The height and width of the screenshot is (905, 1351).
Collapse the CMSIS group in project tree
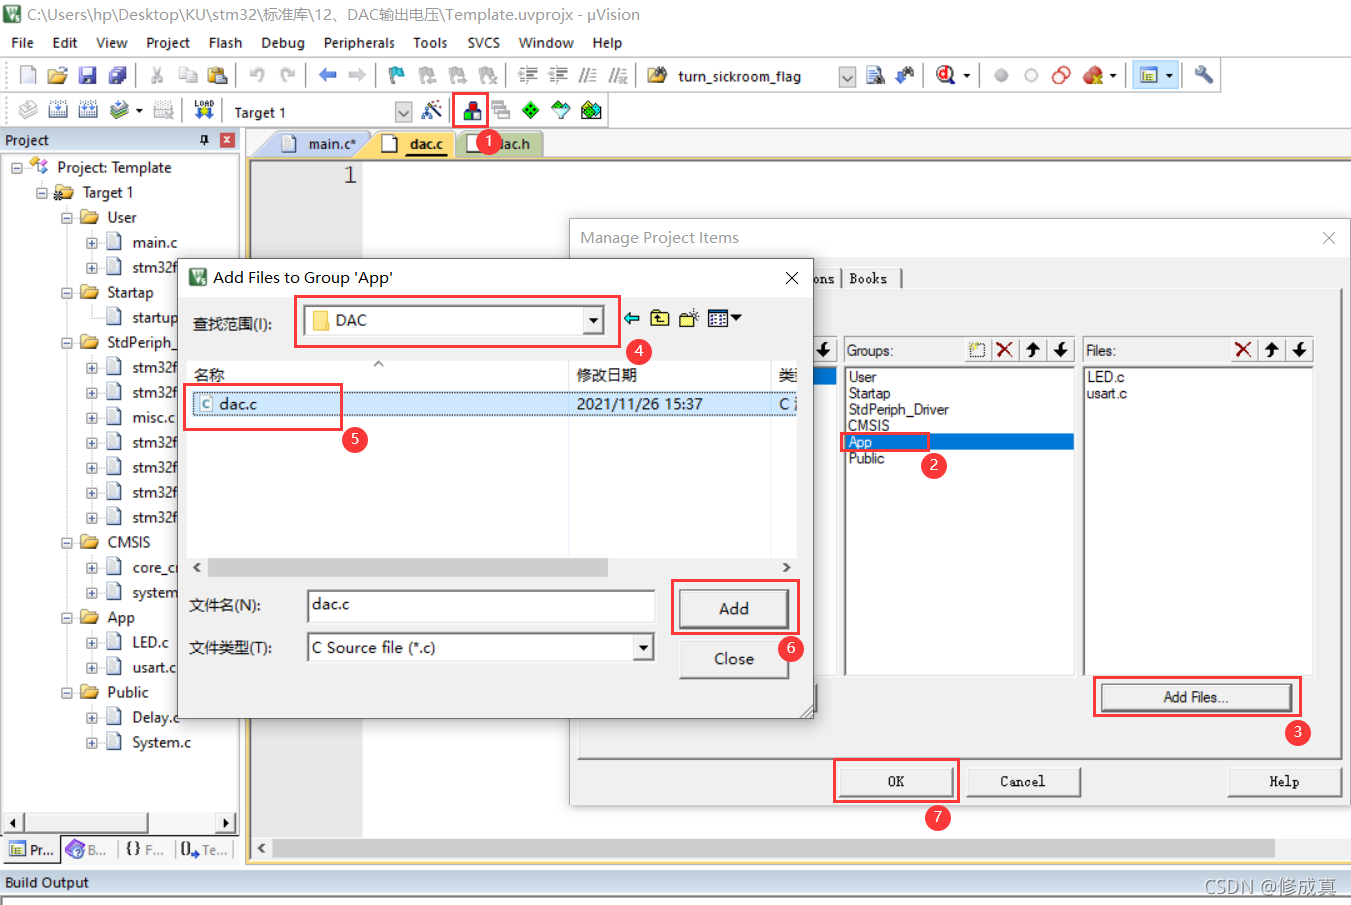coord(67,543)
